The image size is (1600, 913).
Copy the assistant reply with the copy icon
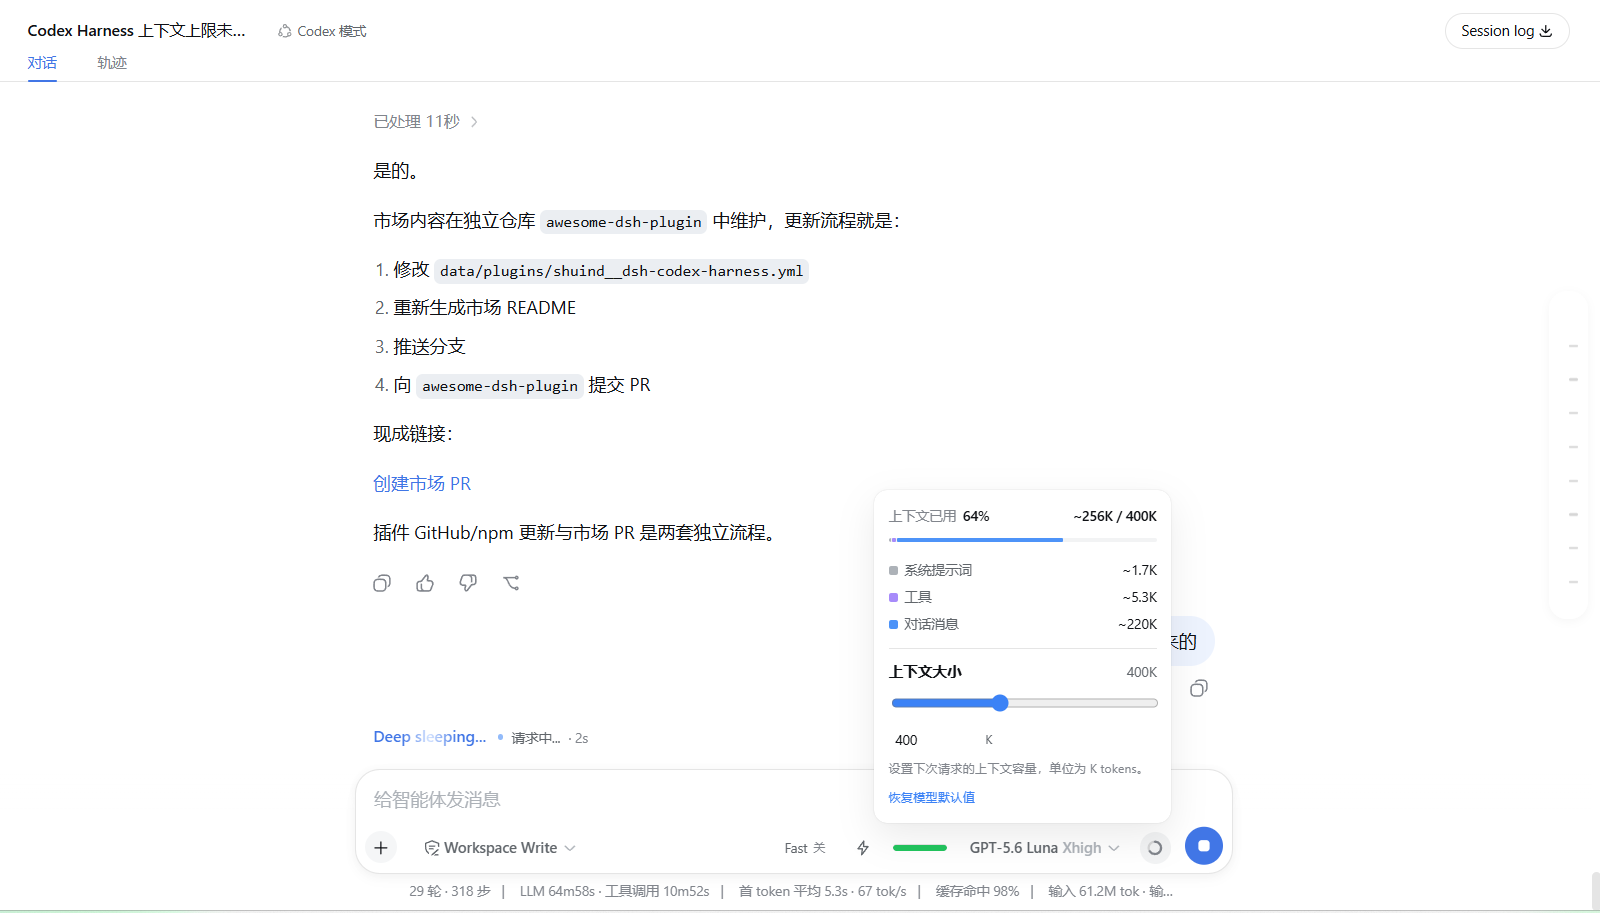382,583
